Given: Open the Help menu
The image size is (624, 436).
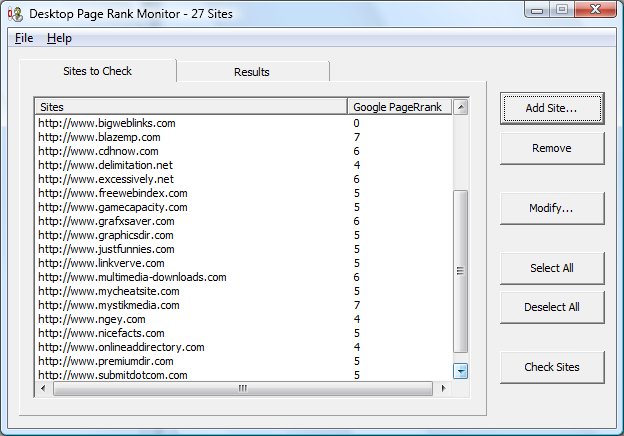Looking at the screenshot, I should (59, 38).
